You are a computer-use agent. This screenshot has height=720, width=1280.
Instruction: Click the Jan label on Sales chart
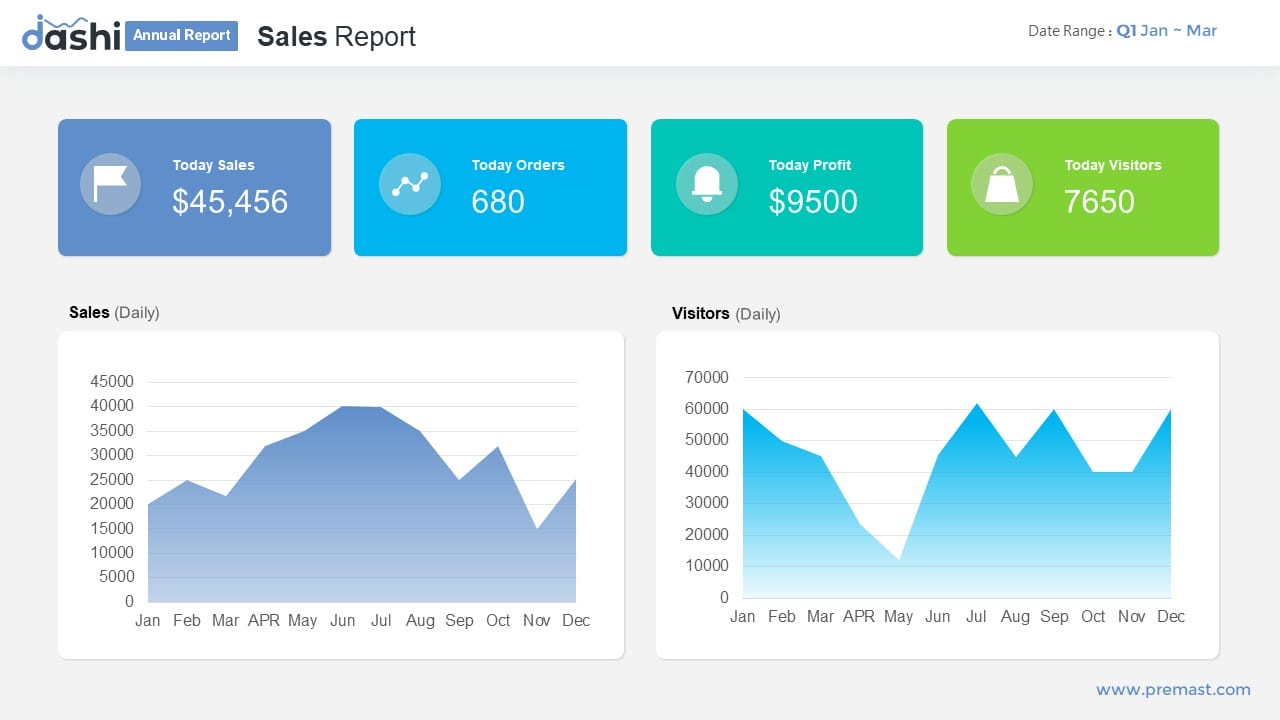[148, 620]
